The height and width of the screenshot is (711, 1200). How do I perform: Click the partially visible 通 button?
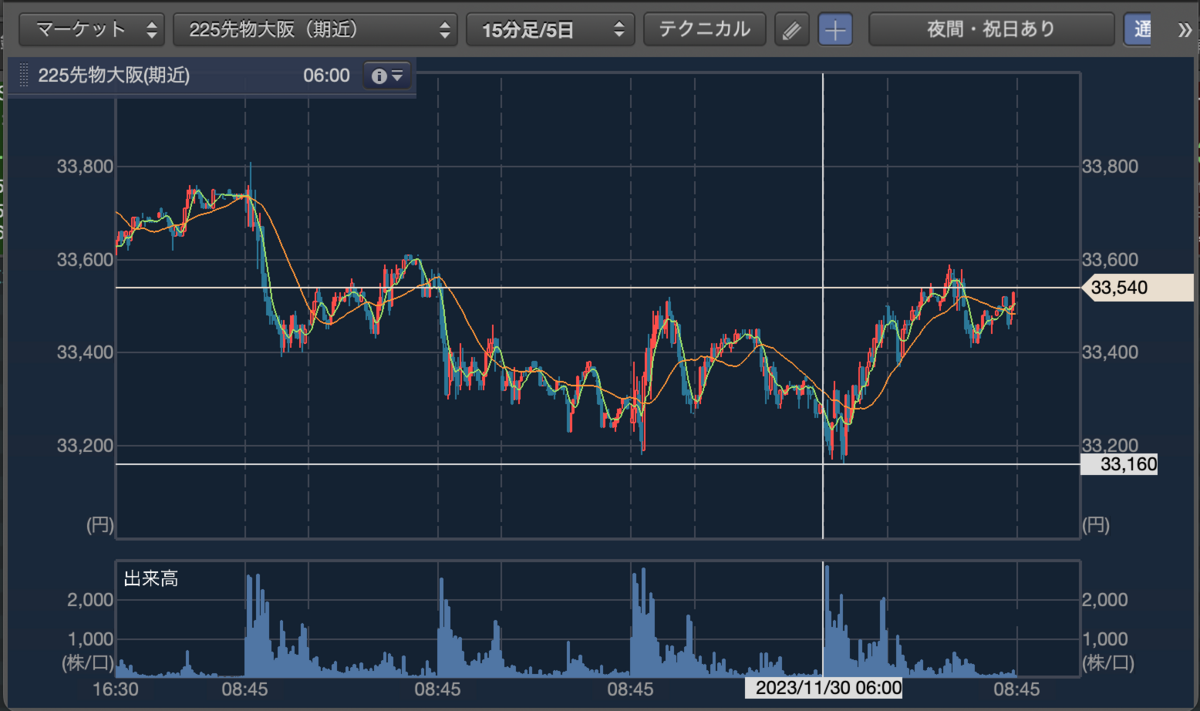pyautogui.click(x=1137, y=29)
